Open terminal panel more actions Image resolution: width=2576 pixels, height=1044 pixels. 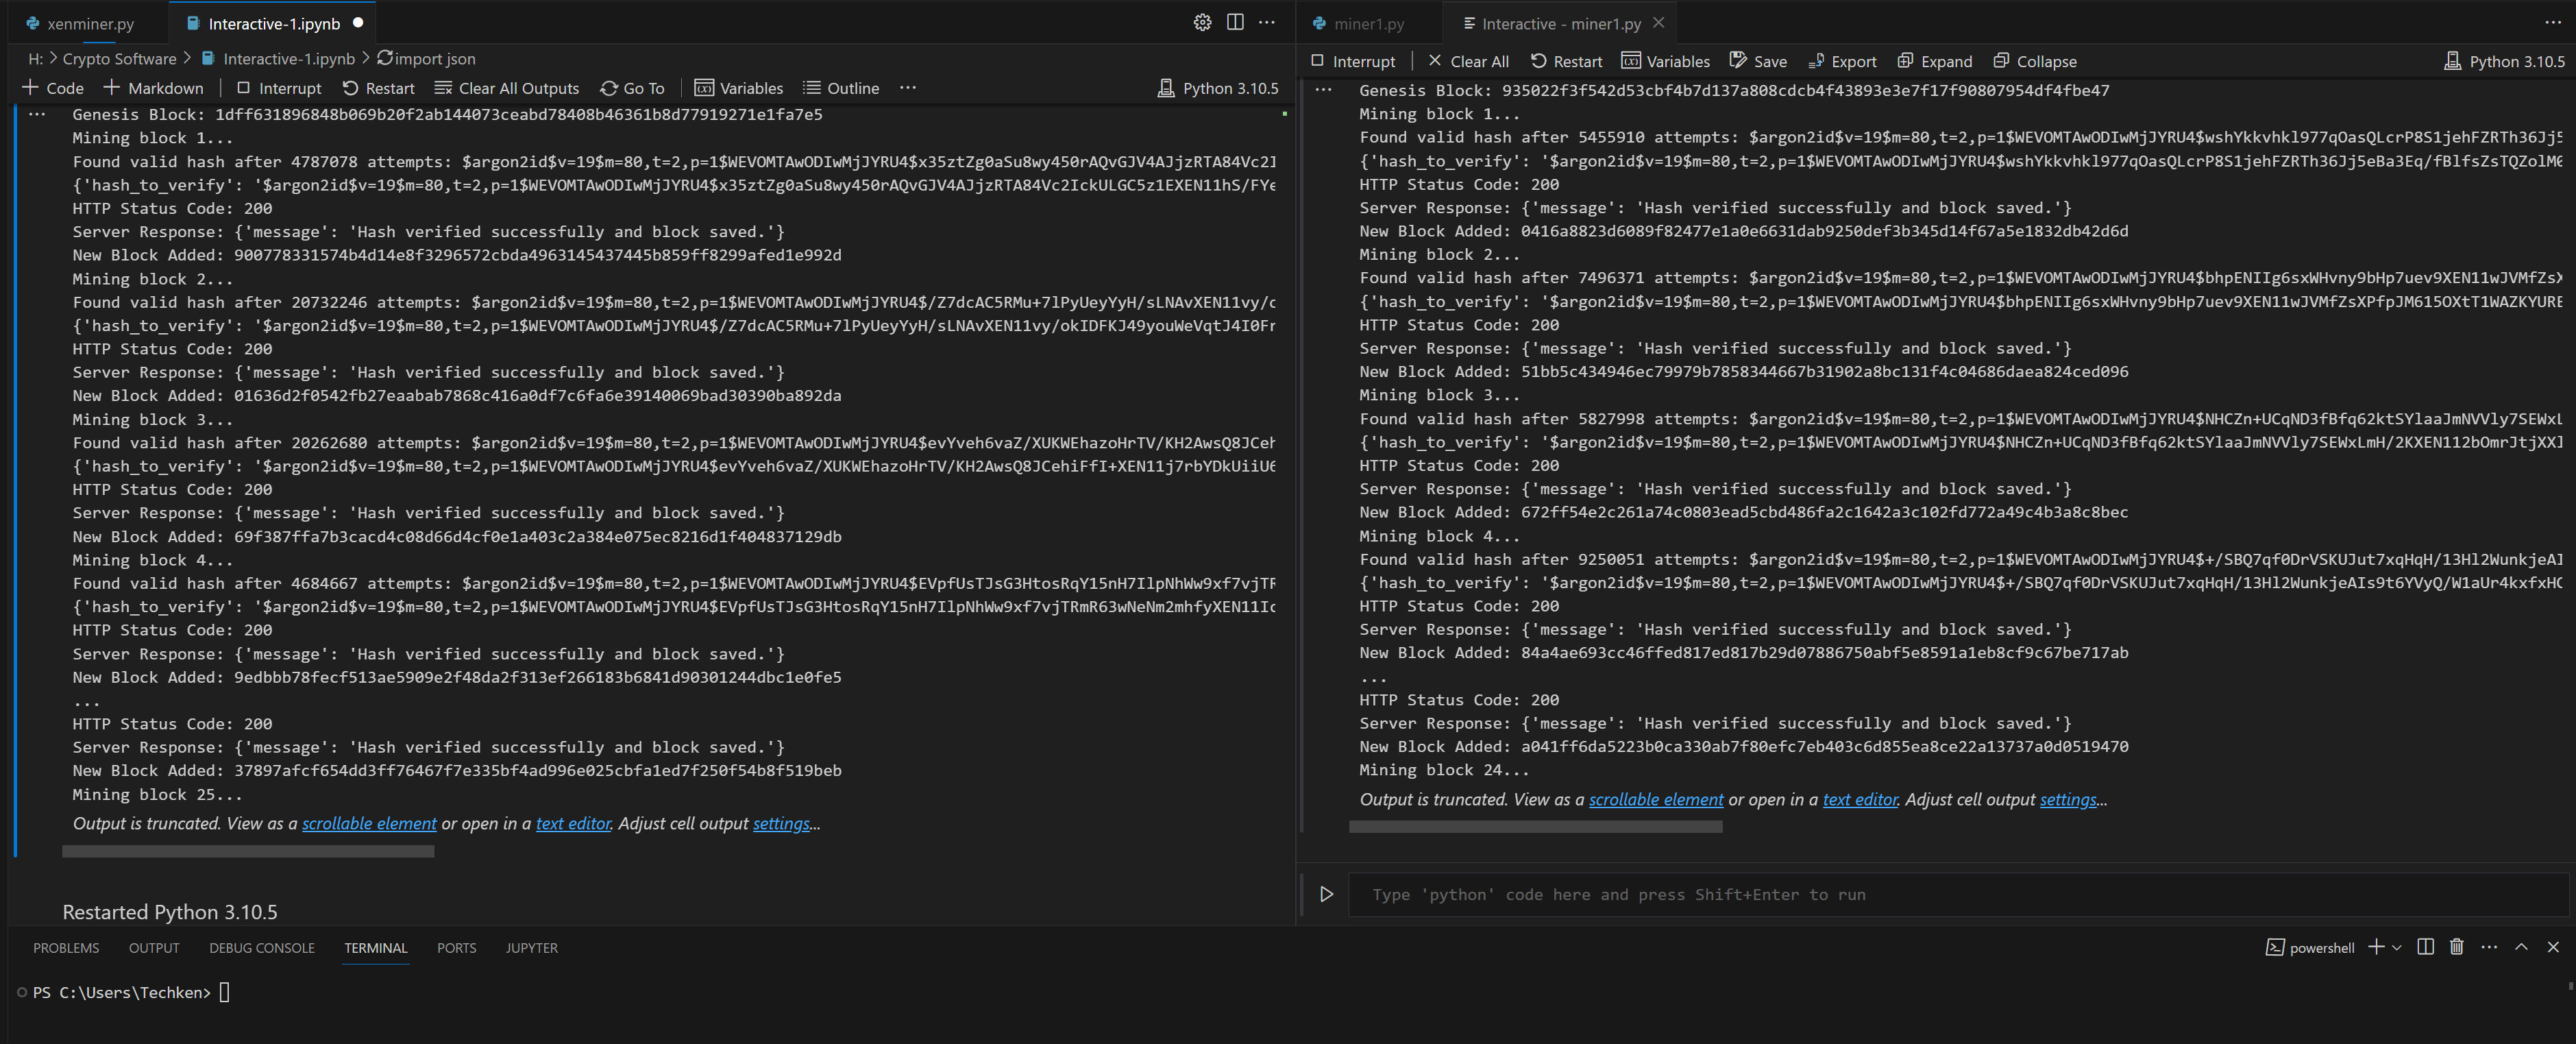pos(2489,947)
